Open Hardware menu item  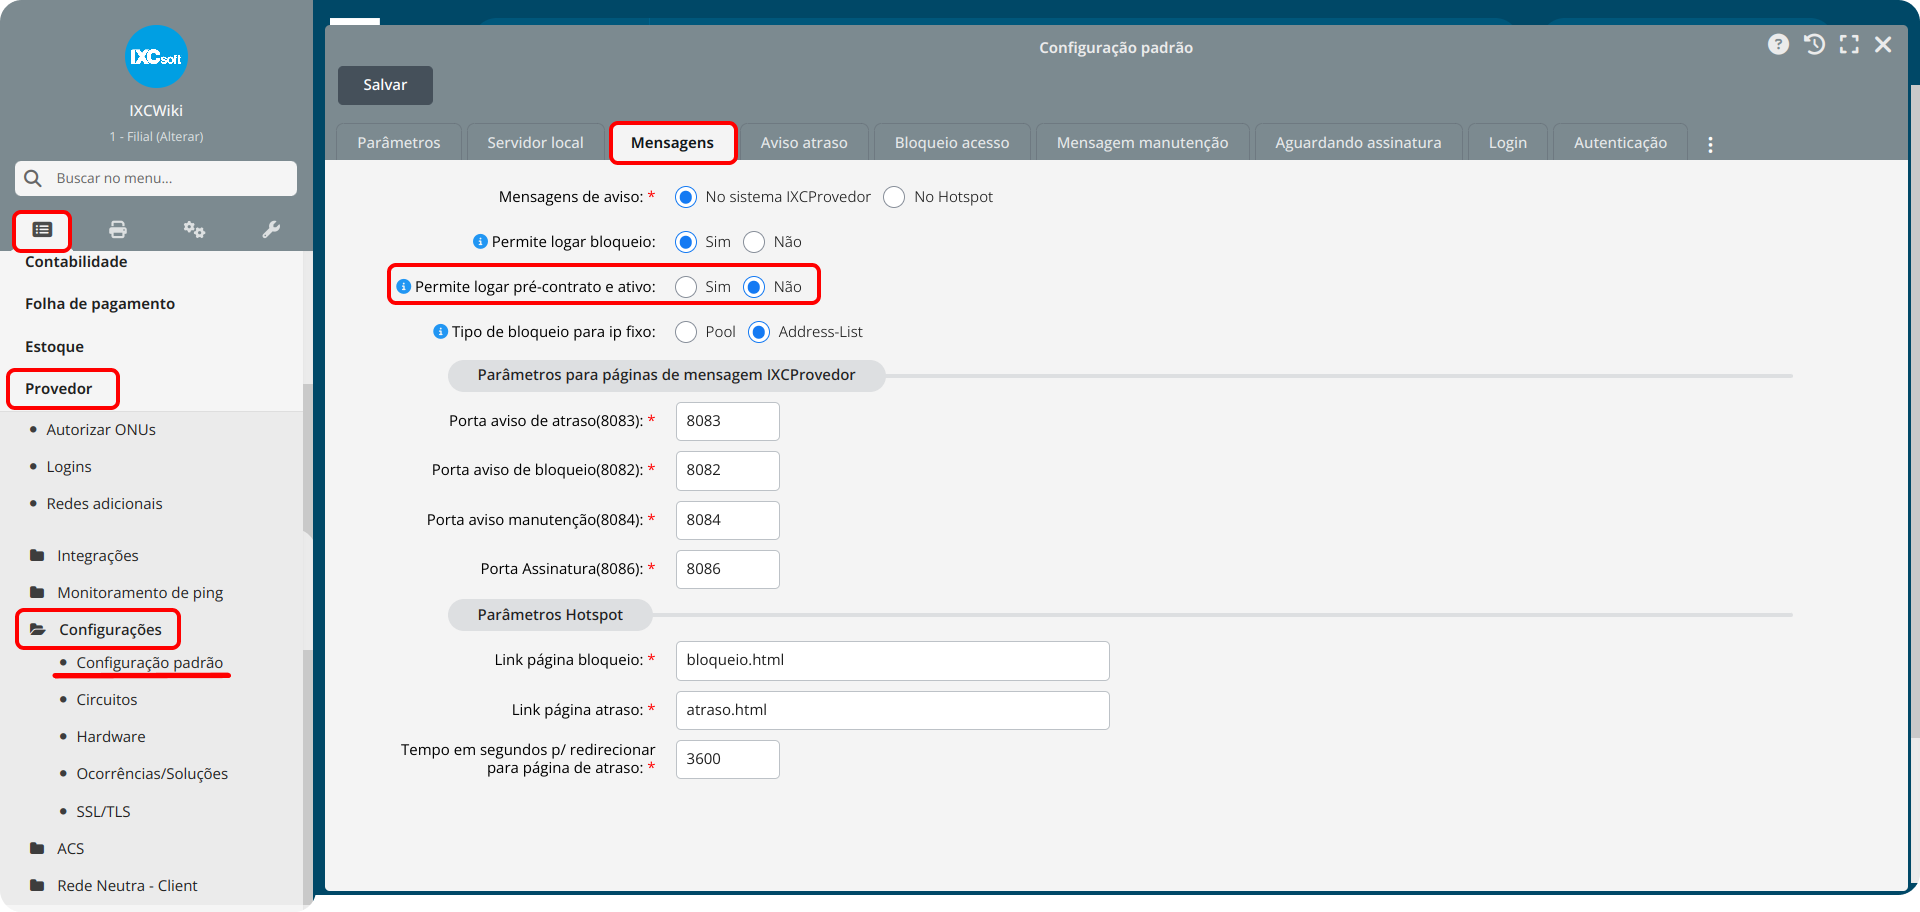(x=111, y=737)
